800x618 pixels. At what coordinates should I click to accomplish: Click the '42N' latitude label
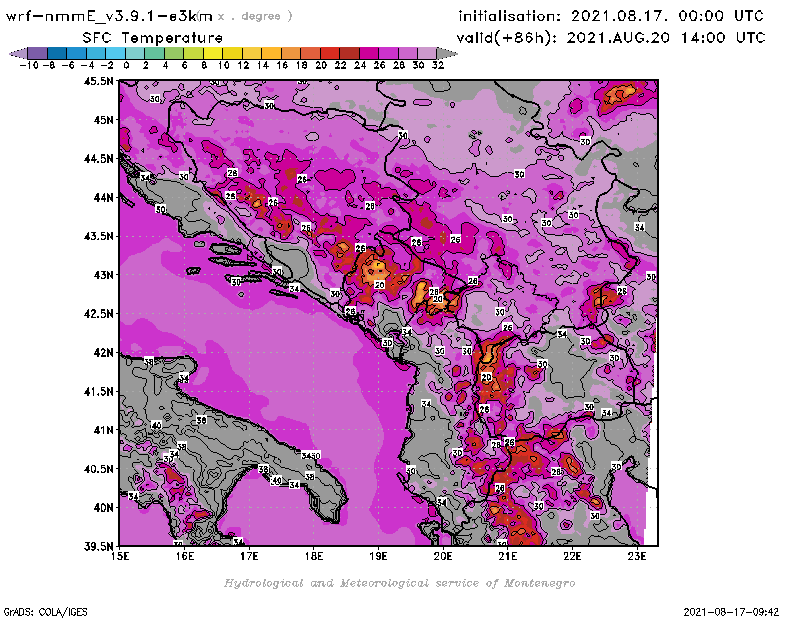point(103,353)
